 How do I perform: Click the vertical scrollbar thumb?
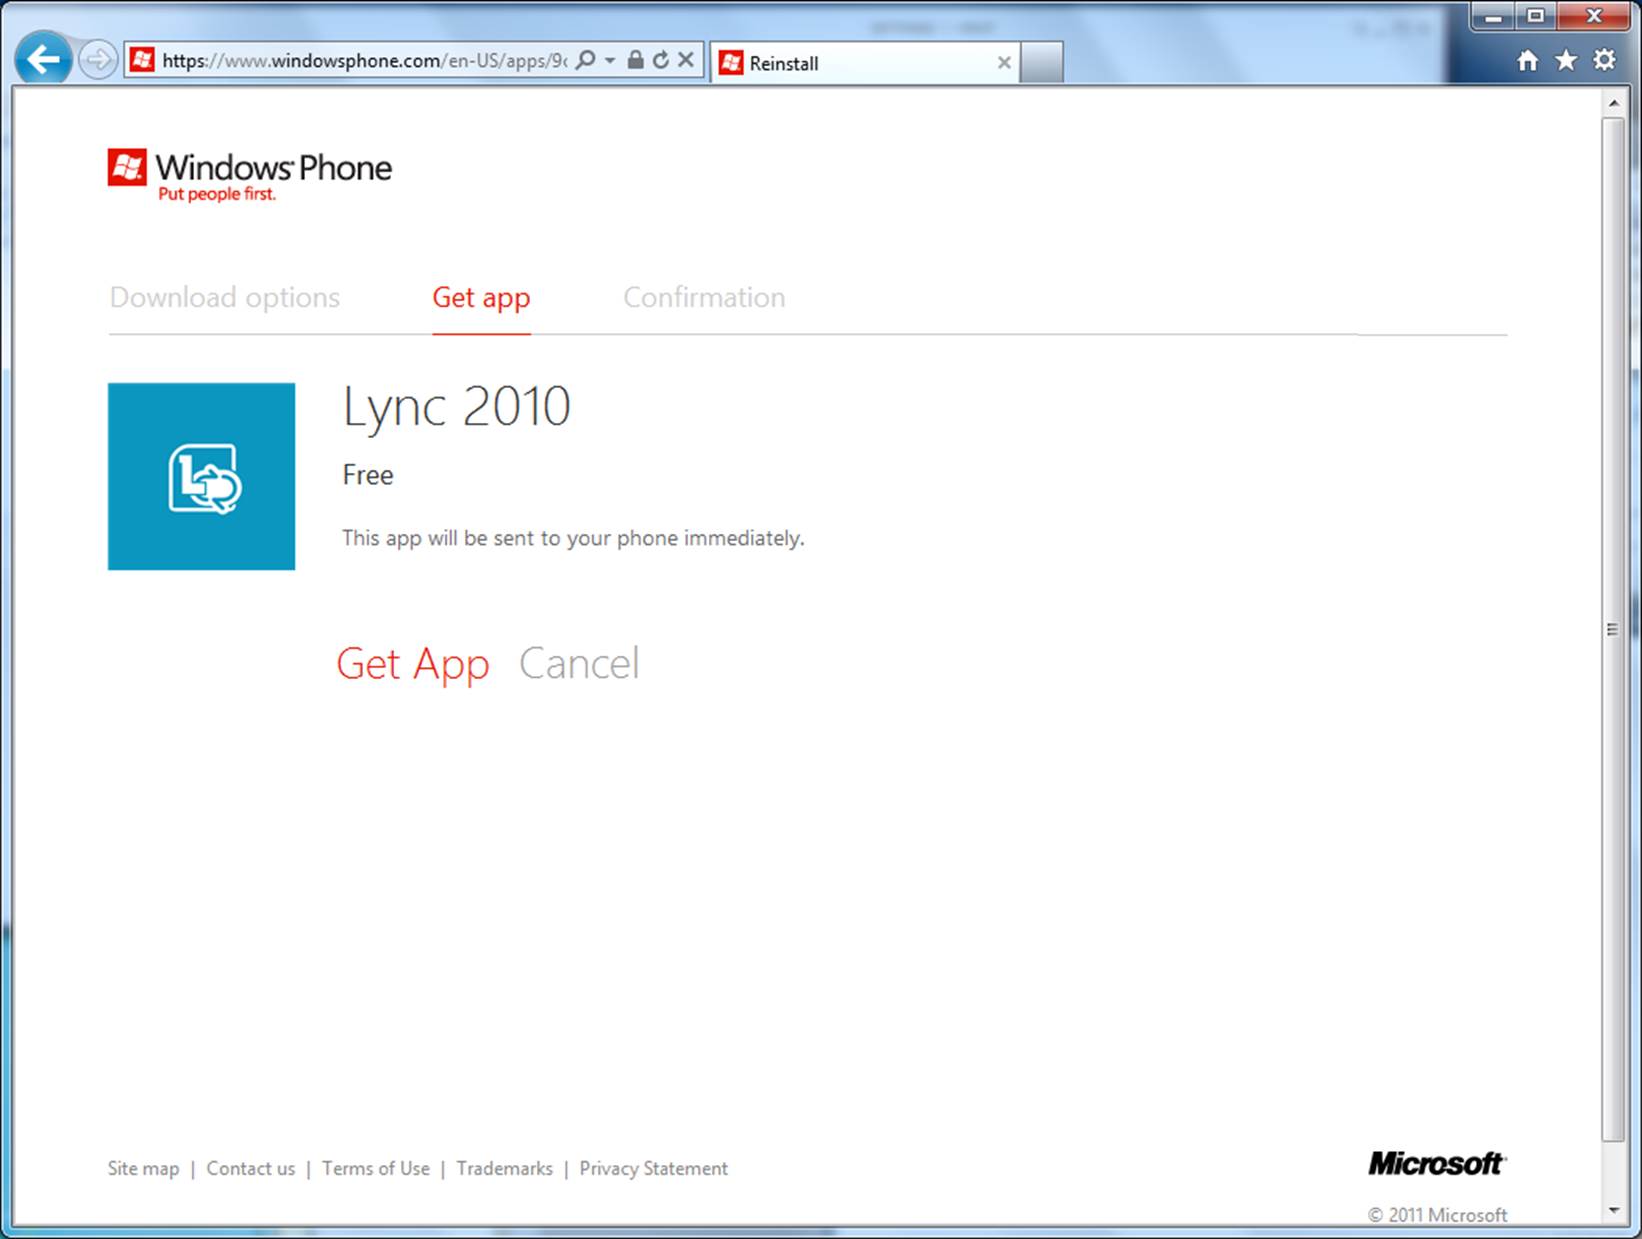(x=1613, y=629)
